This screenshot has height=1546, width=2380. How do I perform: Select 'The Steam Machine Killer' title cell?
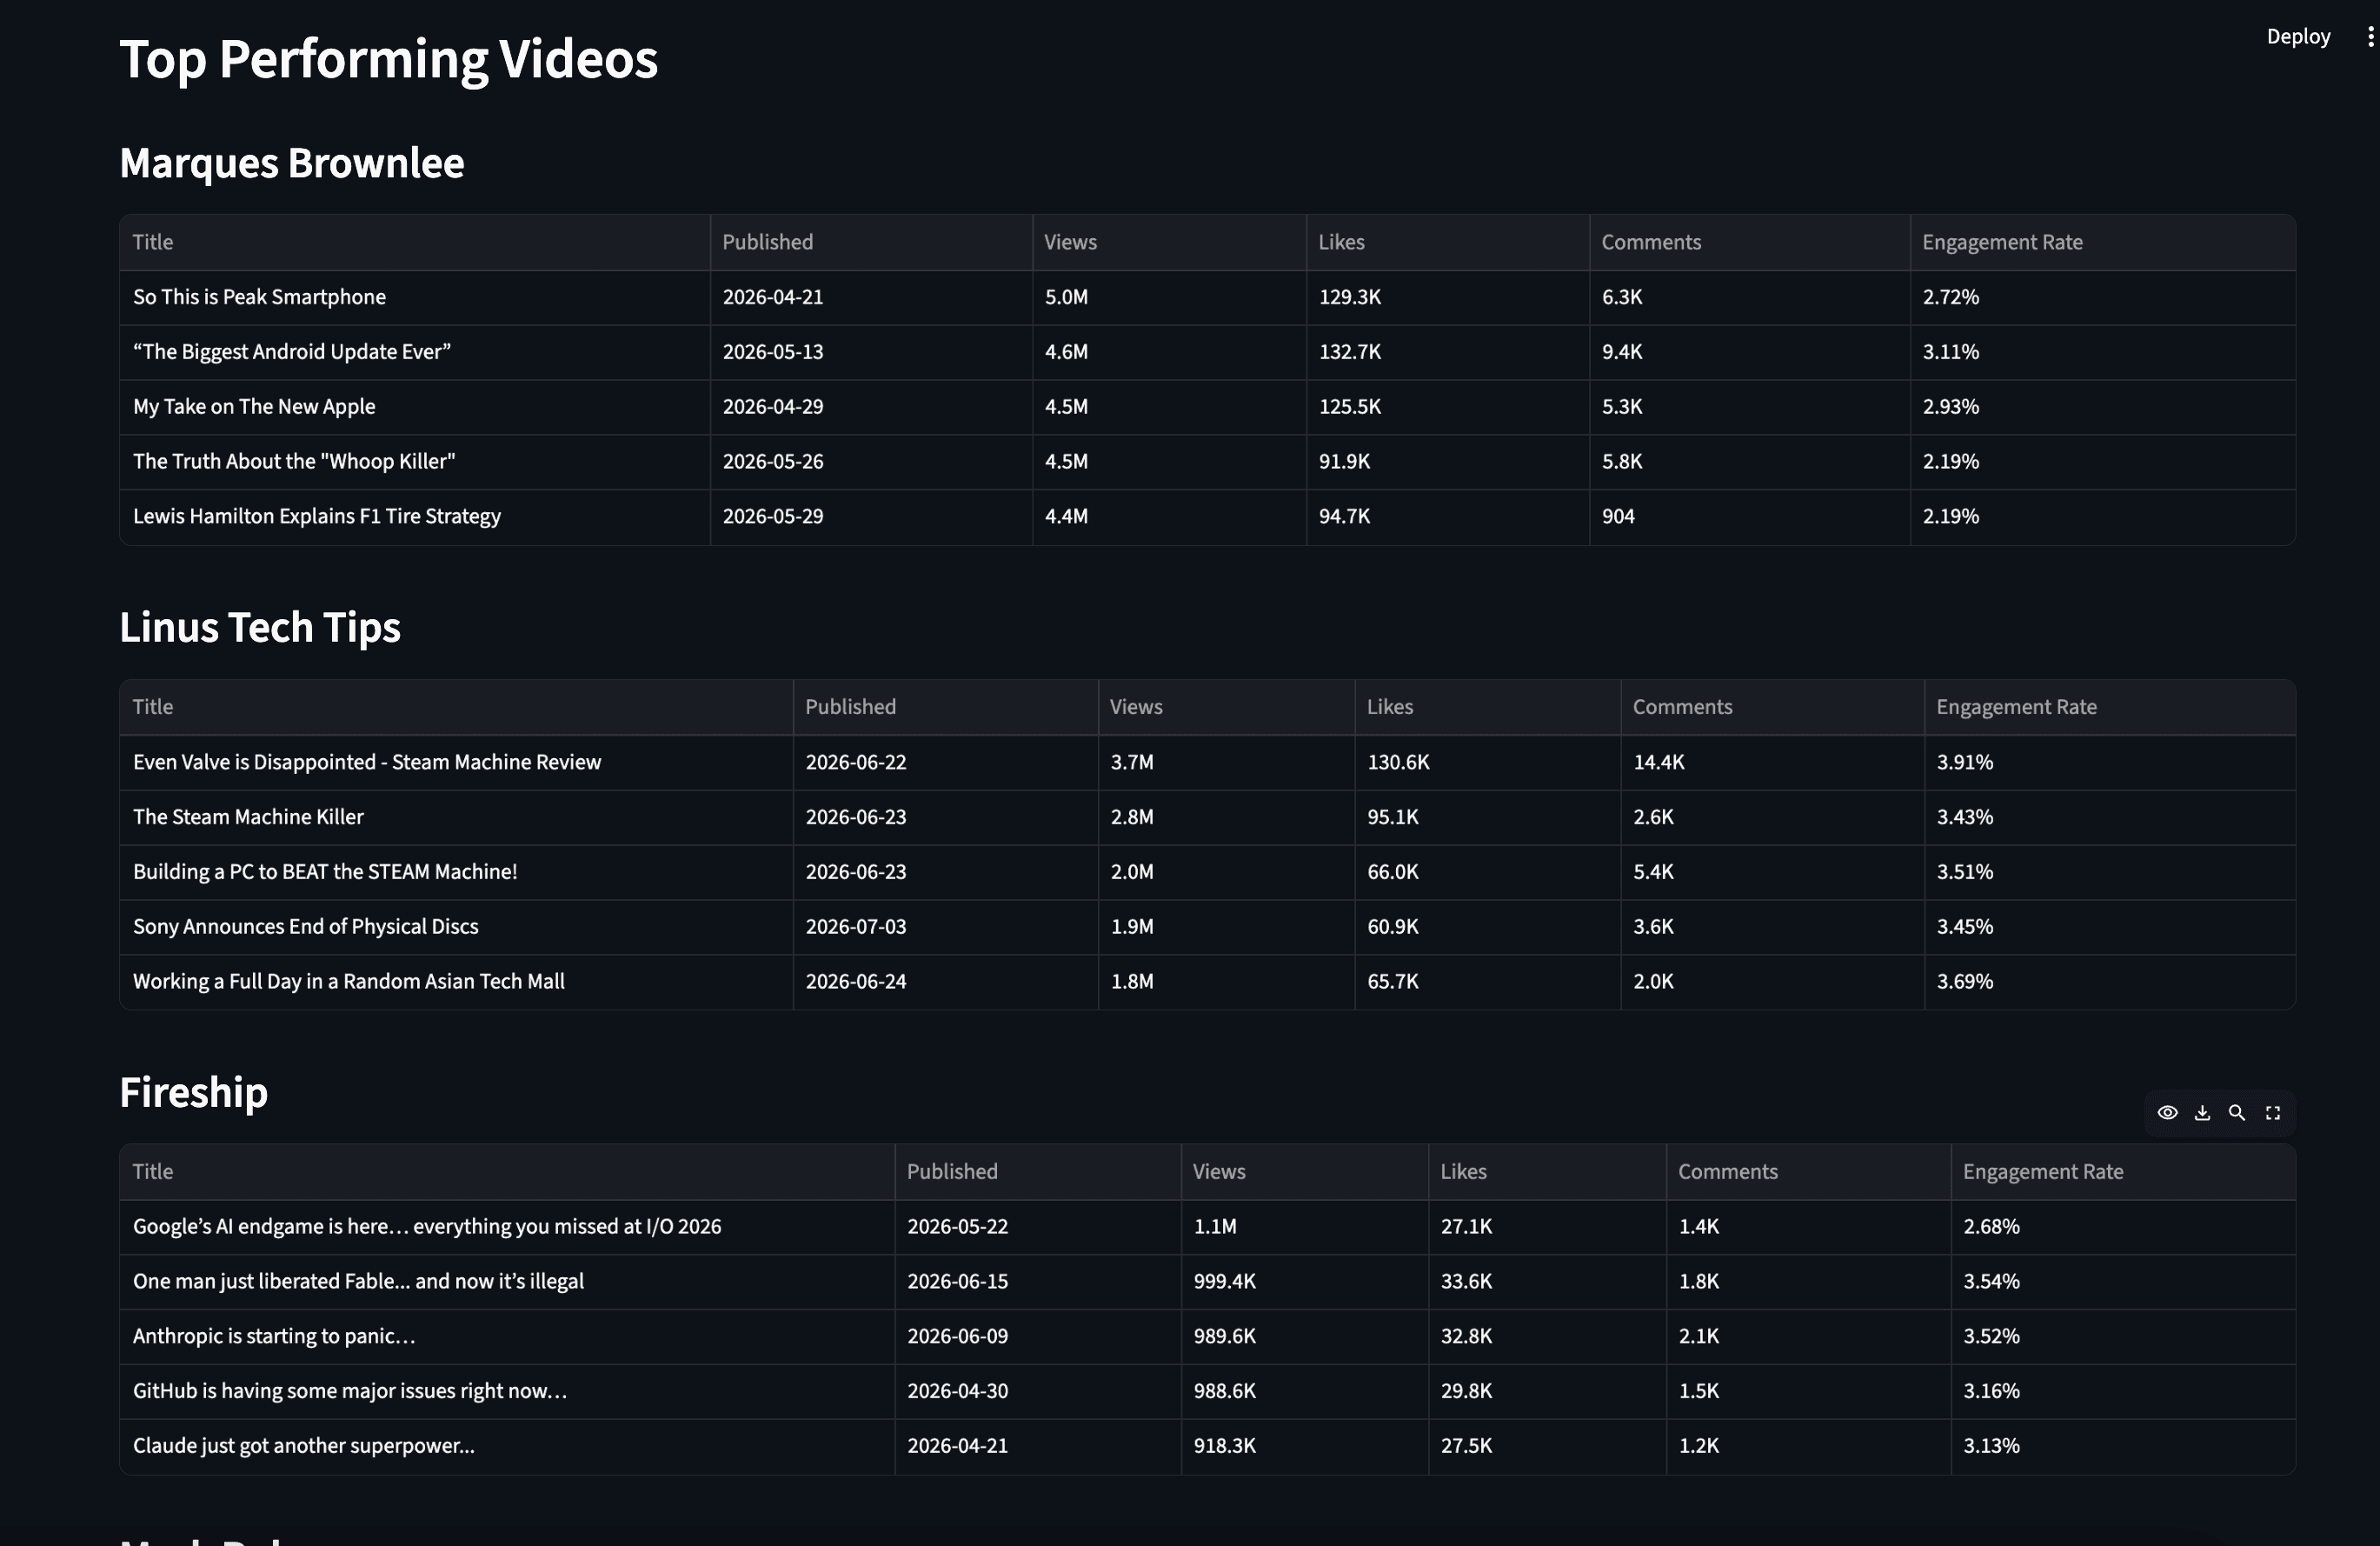click(456, 817)
